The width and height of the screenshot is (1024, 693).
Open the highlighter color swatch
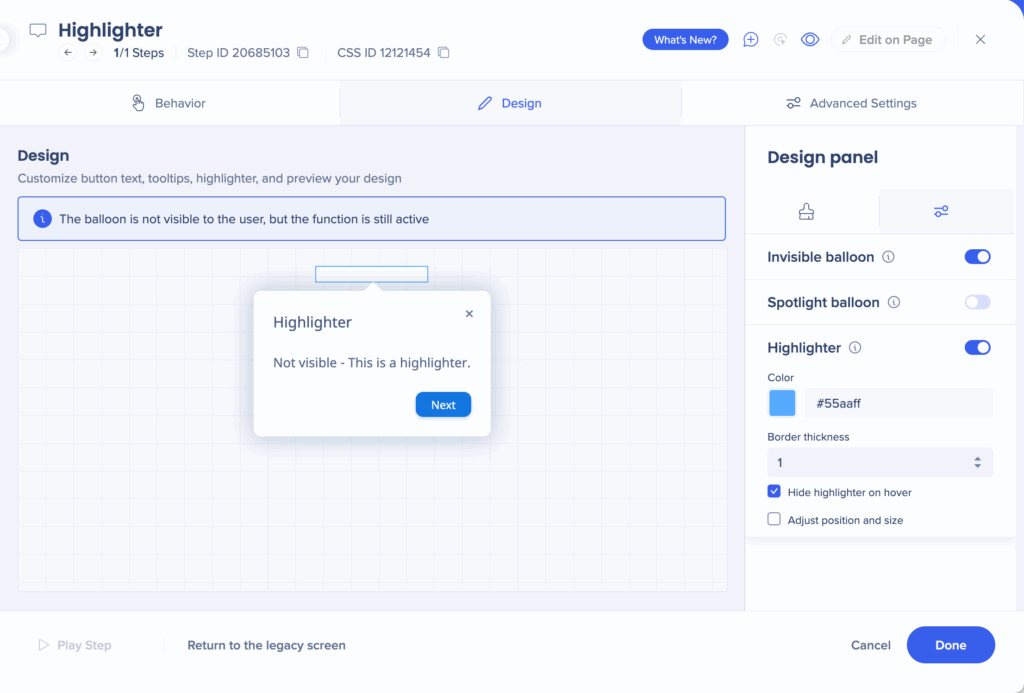tap(782, 403)
